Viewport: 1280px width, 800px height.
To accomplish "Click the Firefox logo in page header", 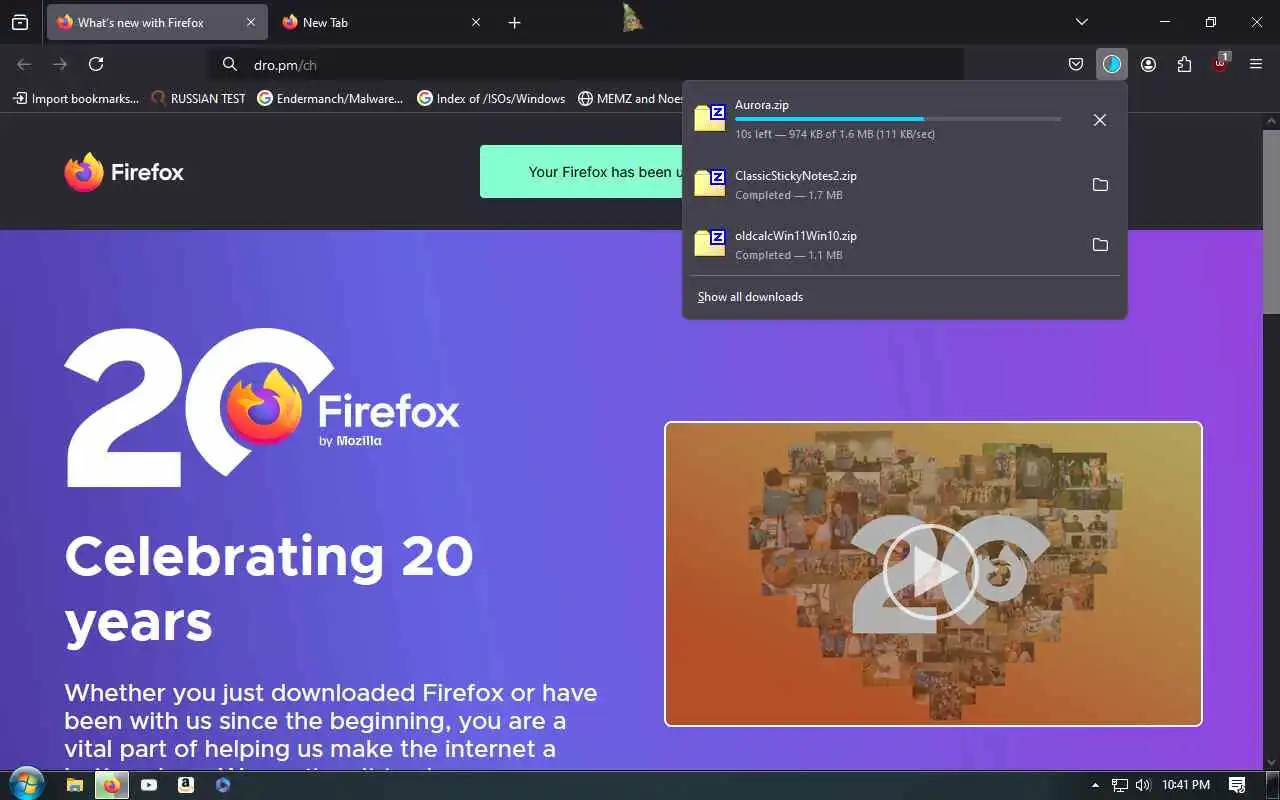I will coord(124,172).
